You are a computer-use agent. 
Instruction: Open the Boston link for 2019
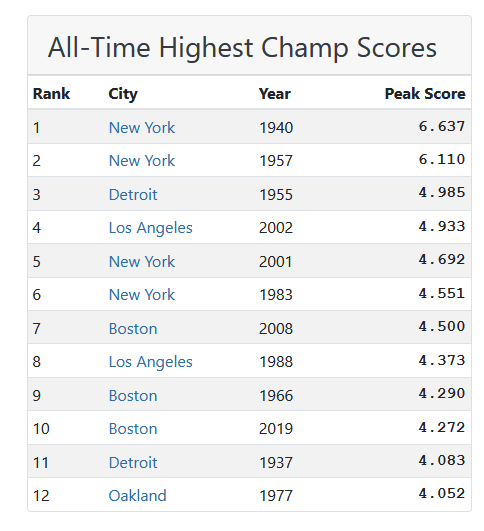[133, 429]
